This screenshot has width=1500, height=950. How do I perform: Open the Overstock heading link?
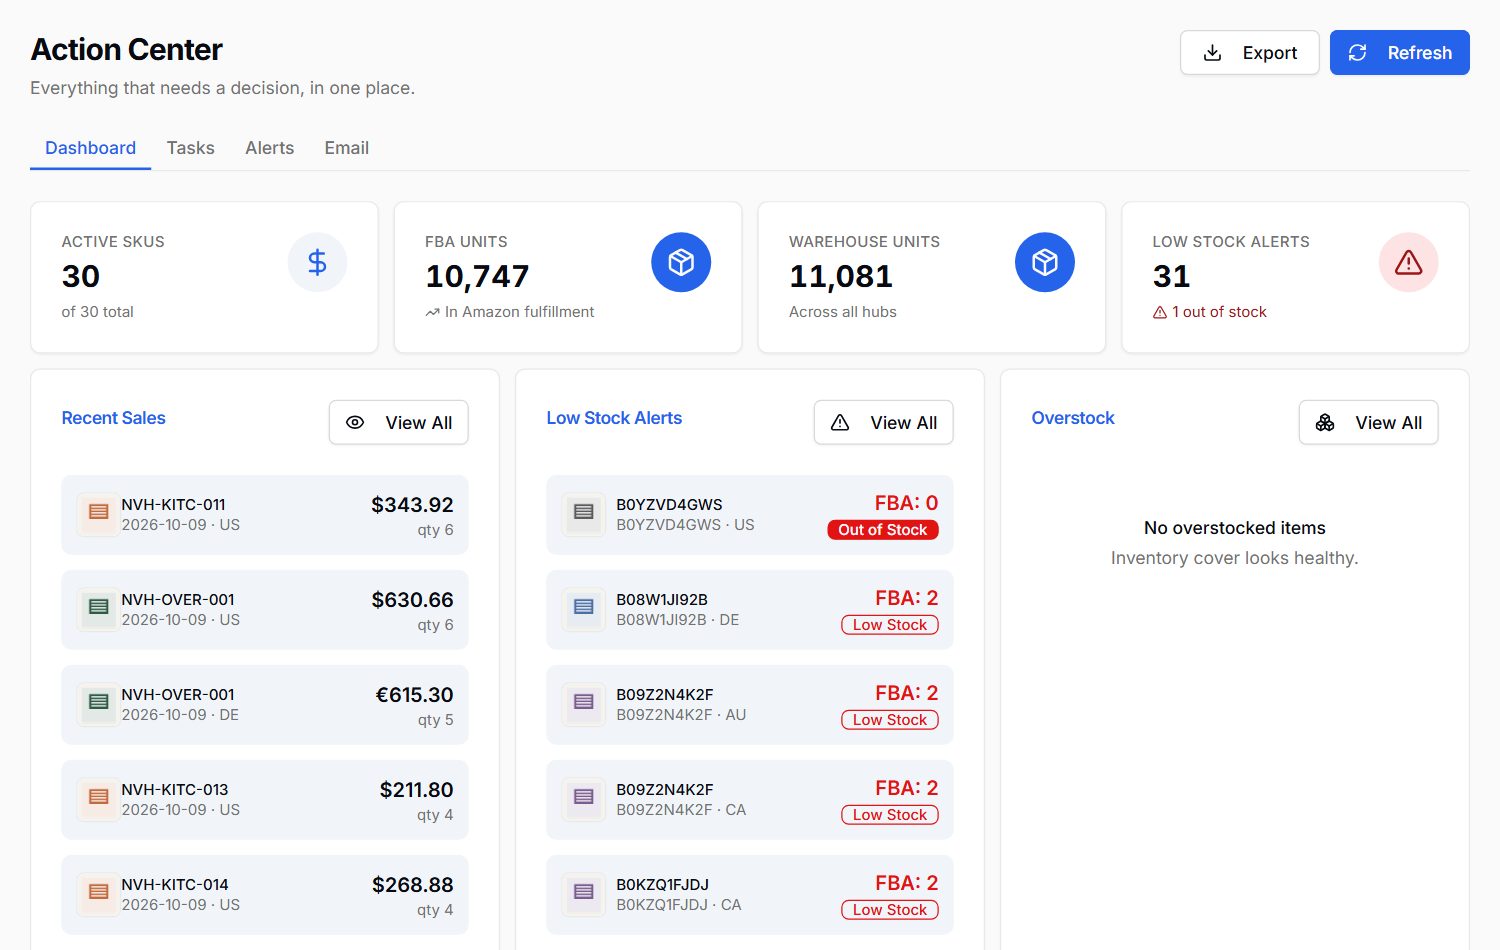click(x=1072, y=418)
